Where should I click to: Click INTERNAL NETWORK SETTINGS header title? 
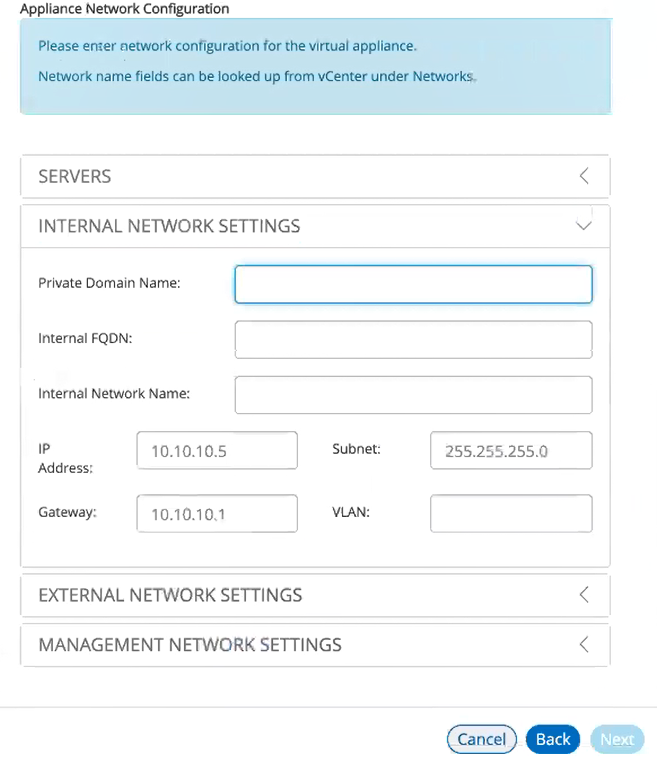[169, 226]
